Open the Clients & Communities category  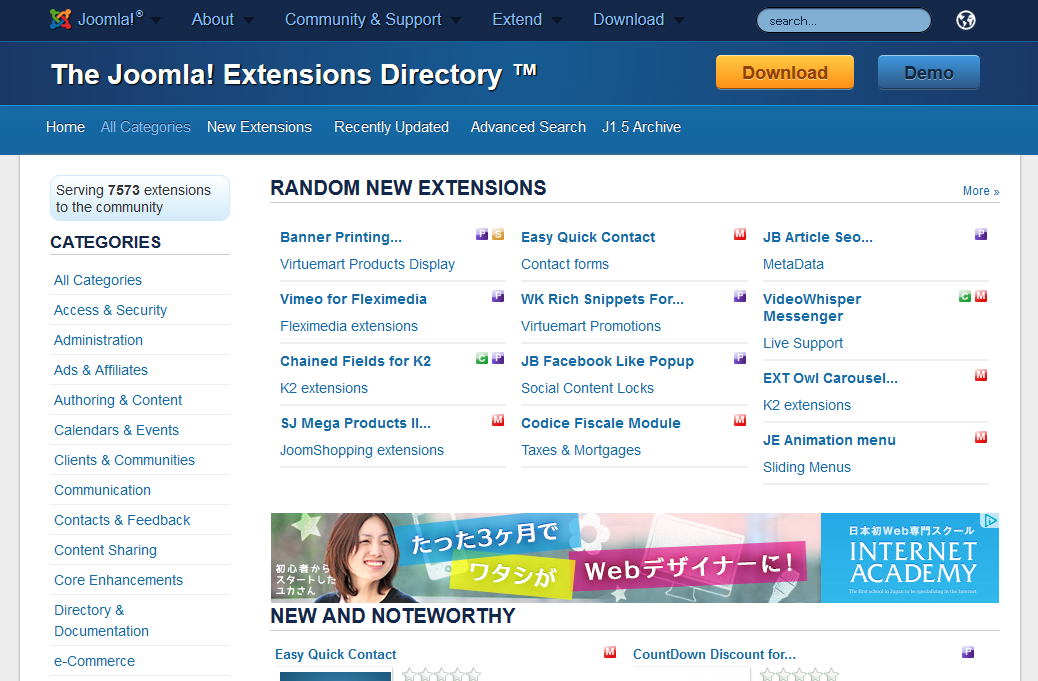click(124, 460)
